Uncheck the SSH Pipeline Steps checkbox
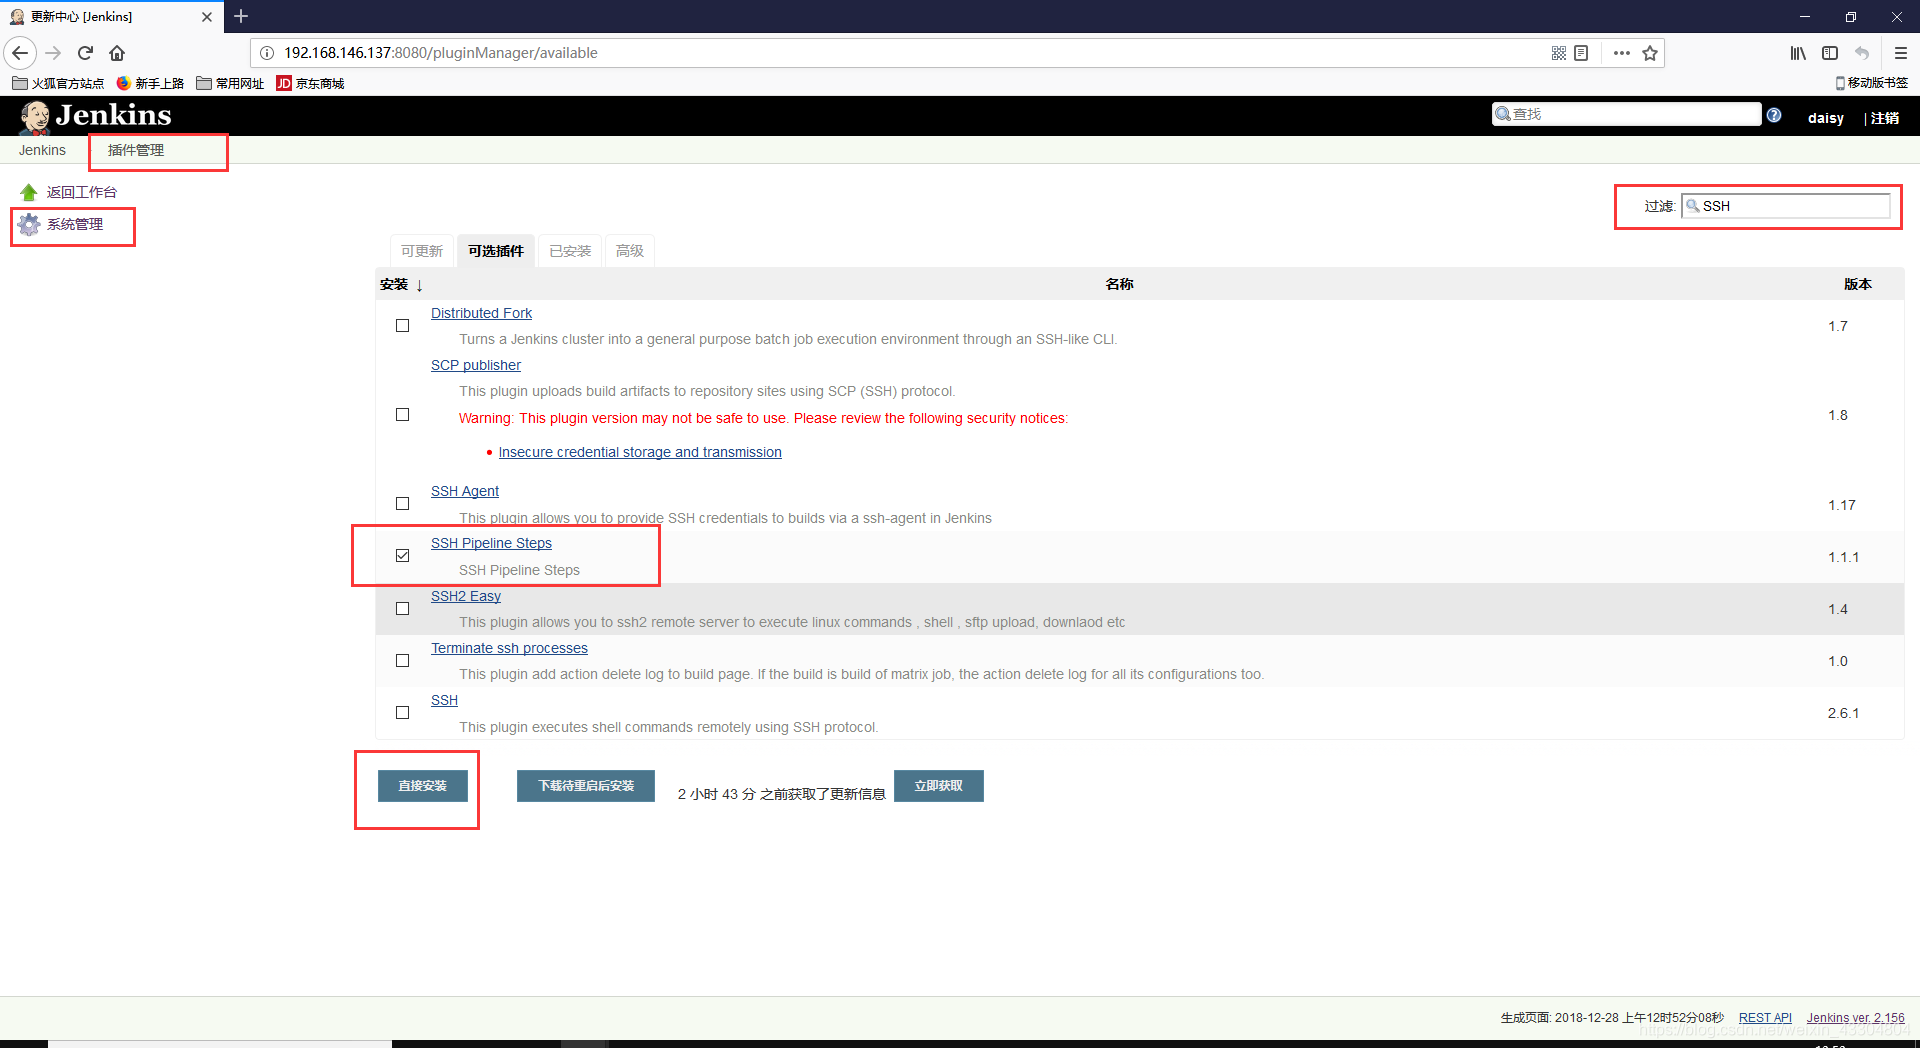This screenshot has height=1048, width=1920. point(402,556)
